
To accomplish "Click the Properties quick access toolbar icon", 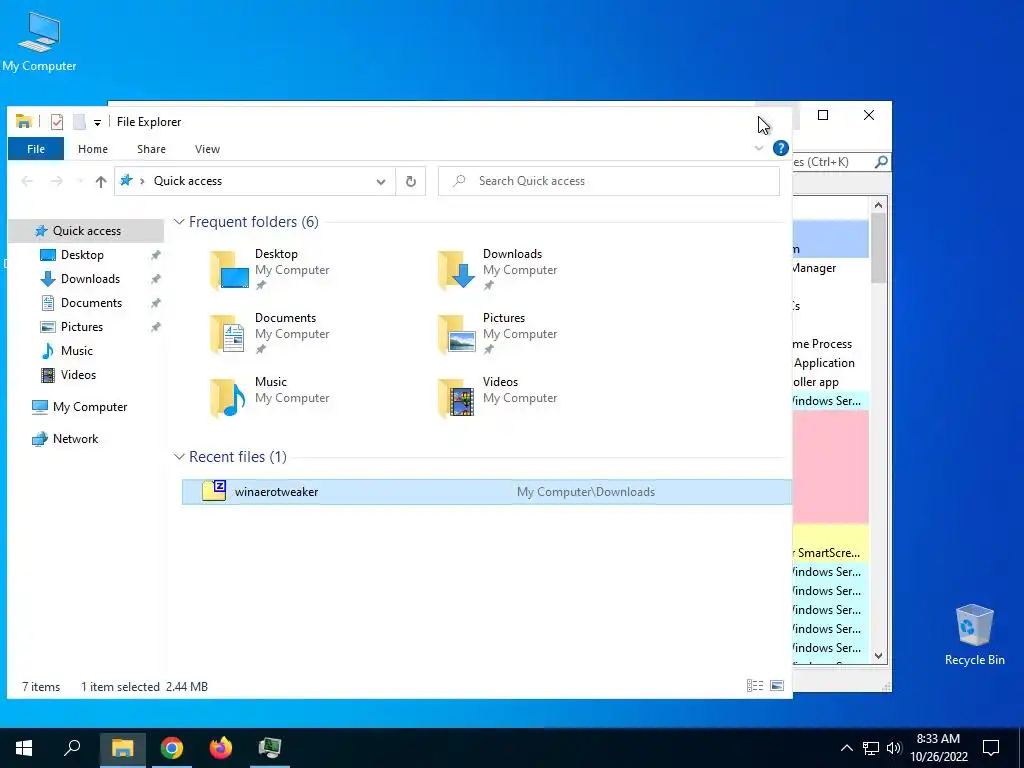I will point(57,121).
